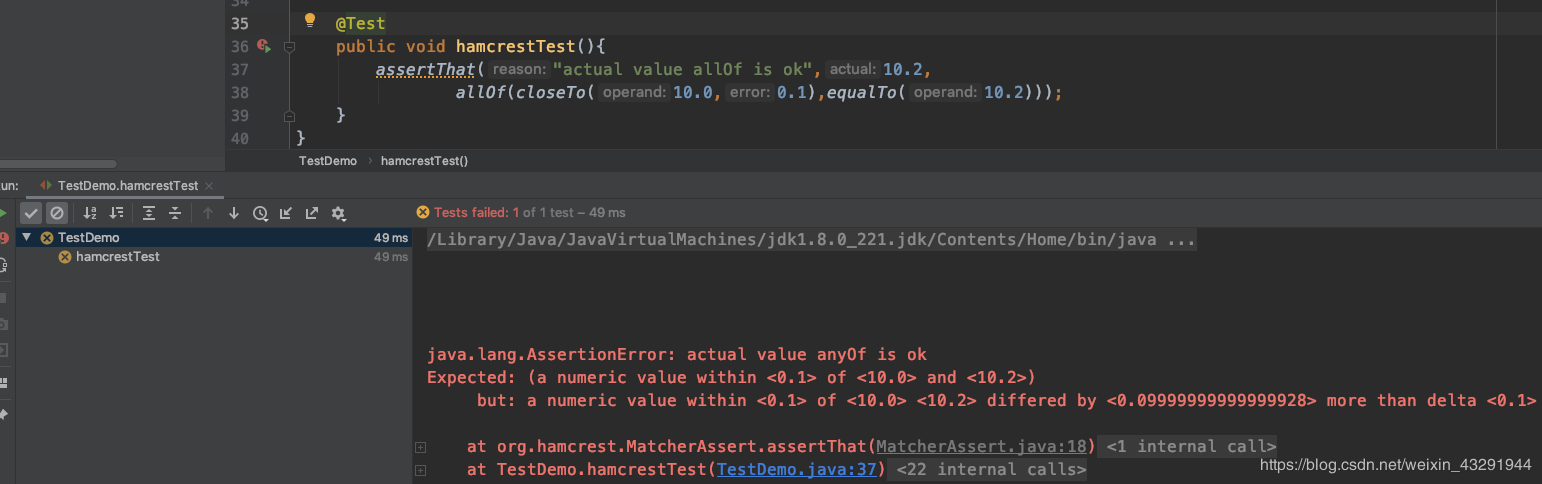
Task: Toggle Show Passed tests checkmark button
Action: 32,213
